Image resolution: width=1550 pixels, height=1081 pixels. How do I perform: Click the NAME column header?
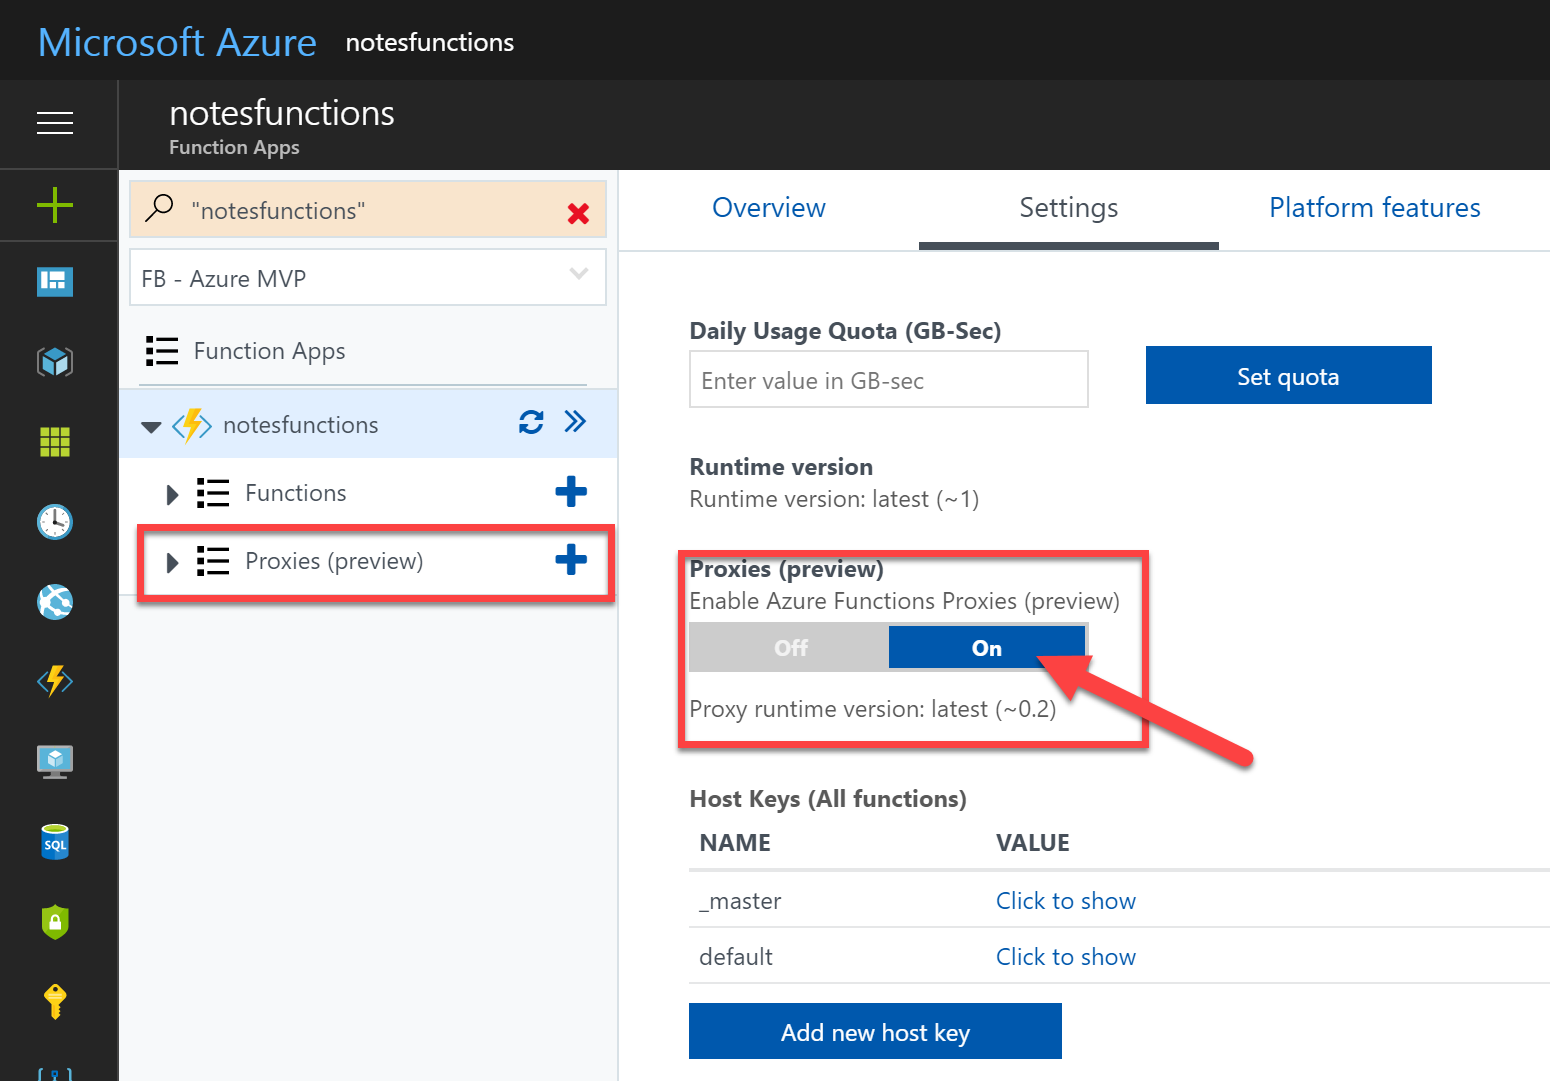point(735,843)
